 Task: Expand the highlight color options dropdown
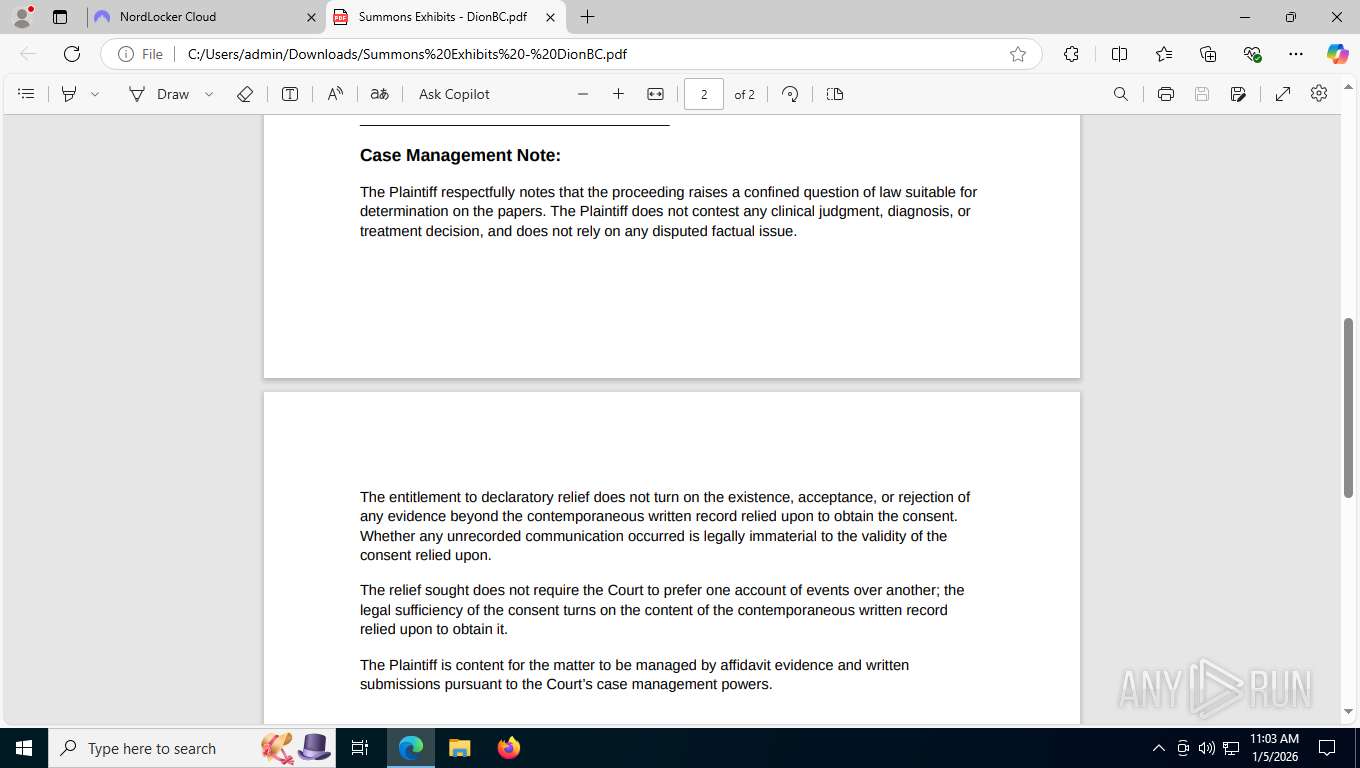click(95, 94)
